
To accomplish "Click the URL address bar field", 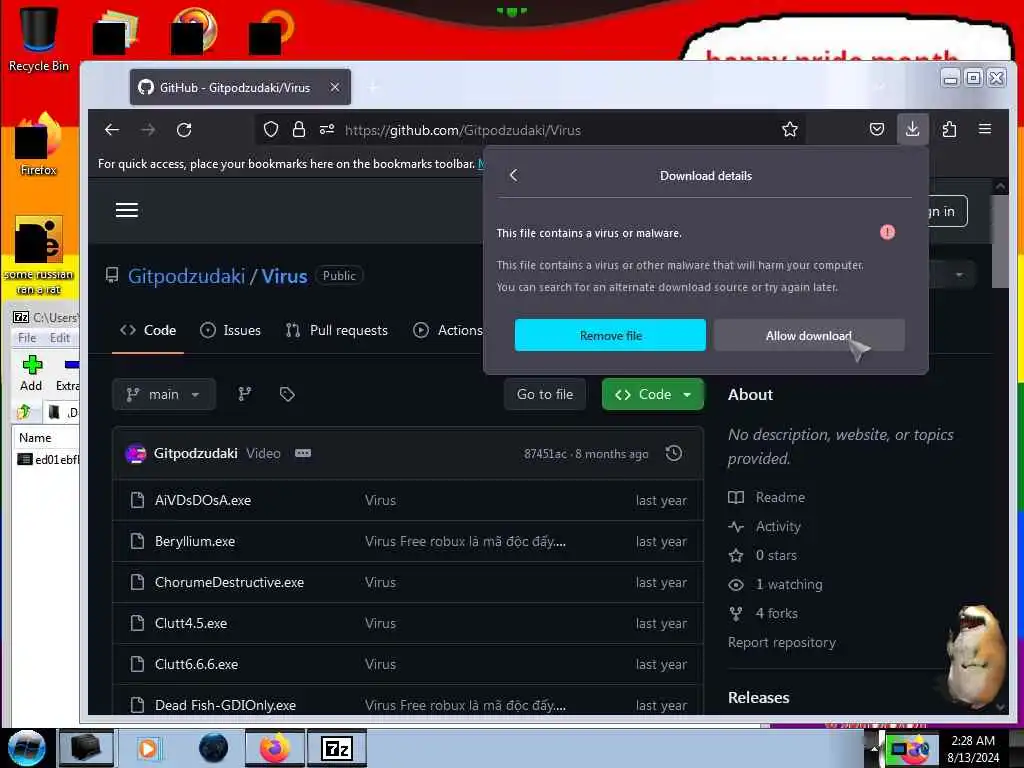I will (x=529, y=129).
